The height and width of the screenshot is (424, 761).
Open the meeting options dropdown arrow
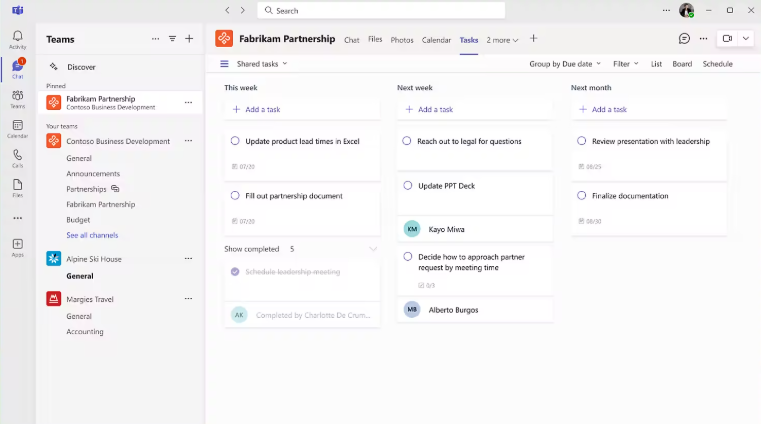tap(746, 38)
